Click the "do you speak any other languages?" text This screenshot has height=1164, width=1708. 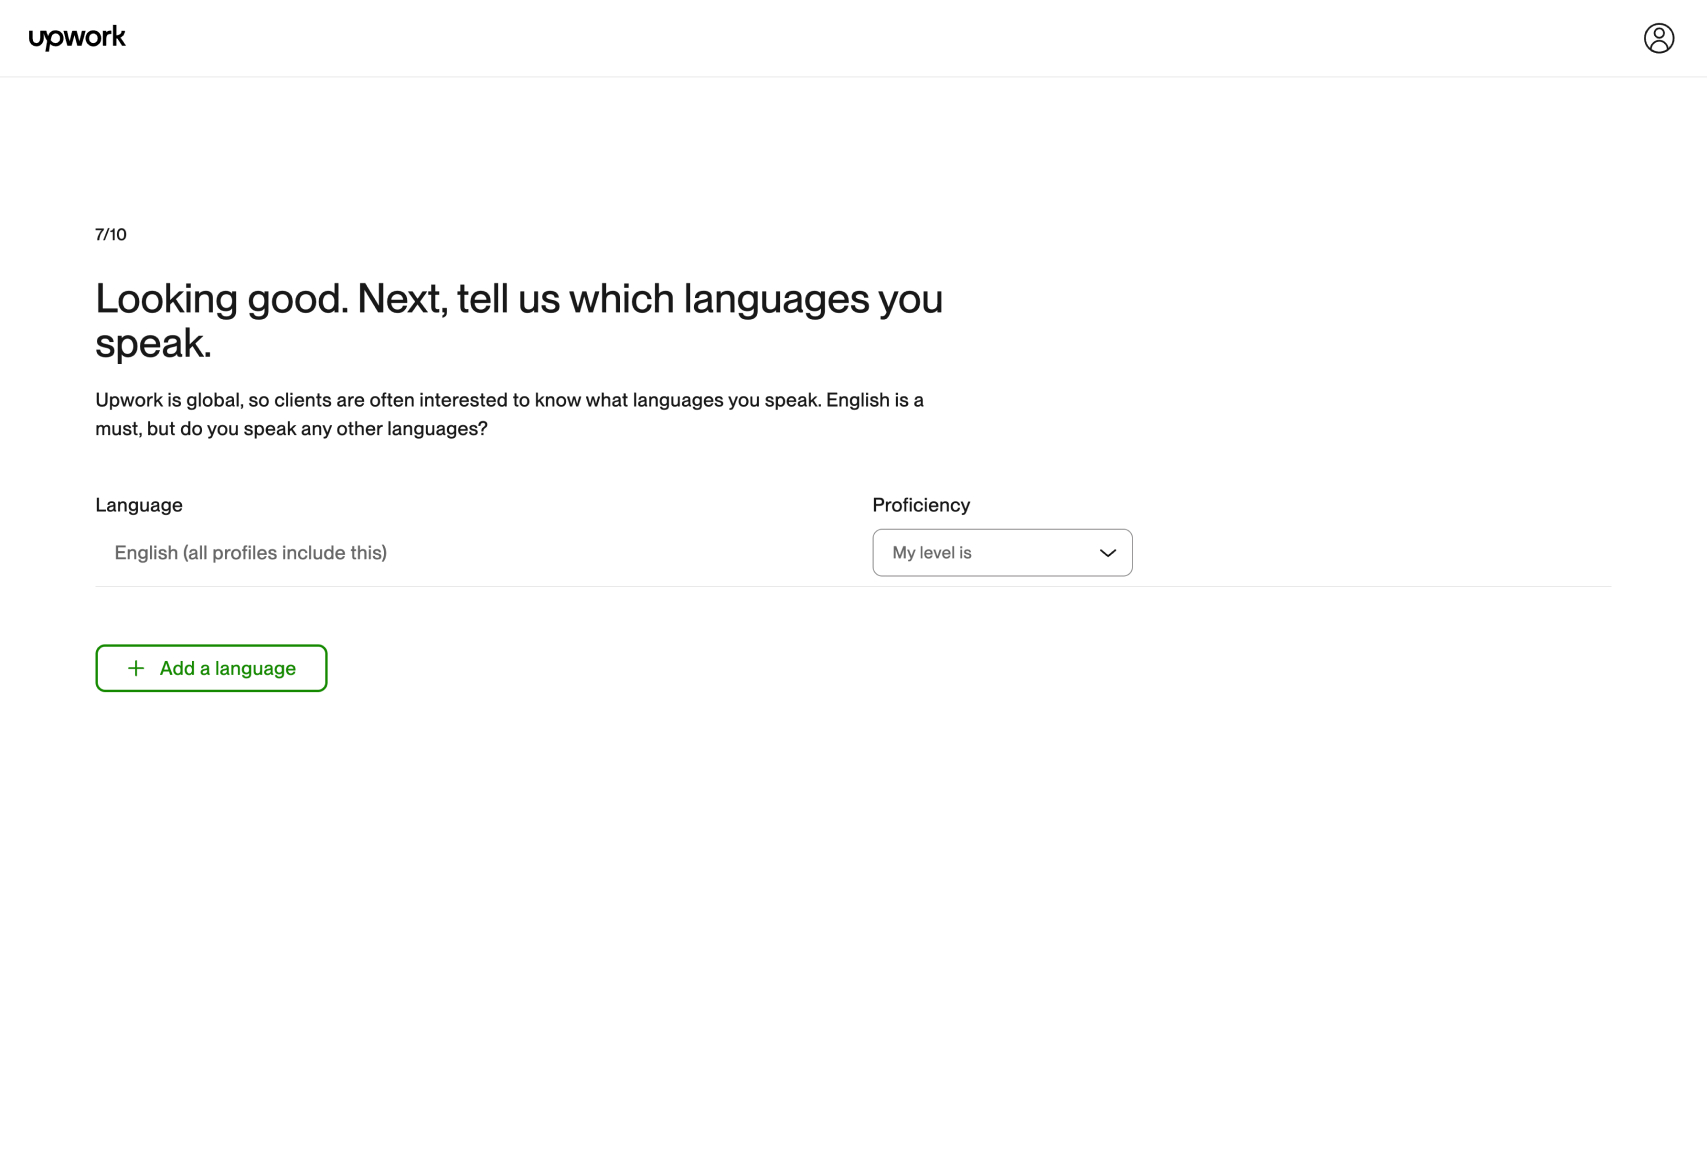[x=334, y=429]
